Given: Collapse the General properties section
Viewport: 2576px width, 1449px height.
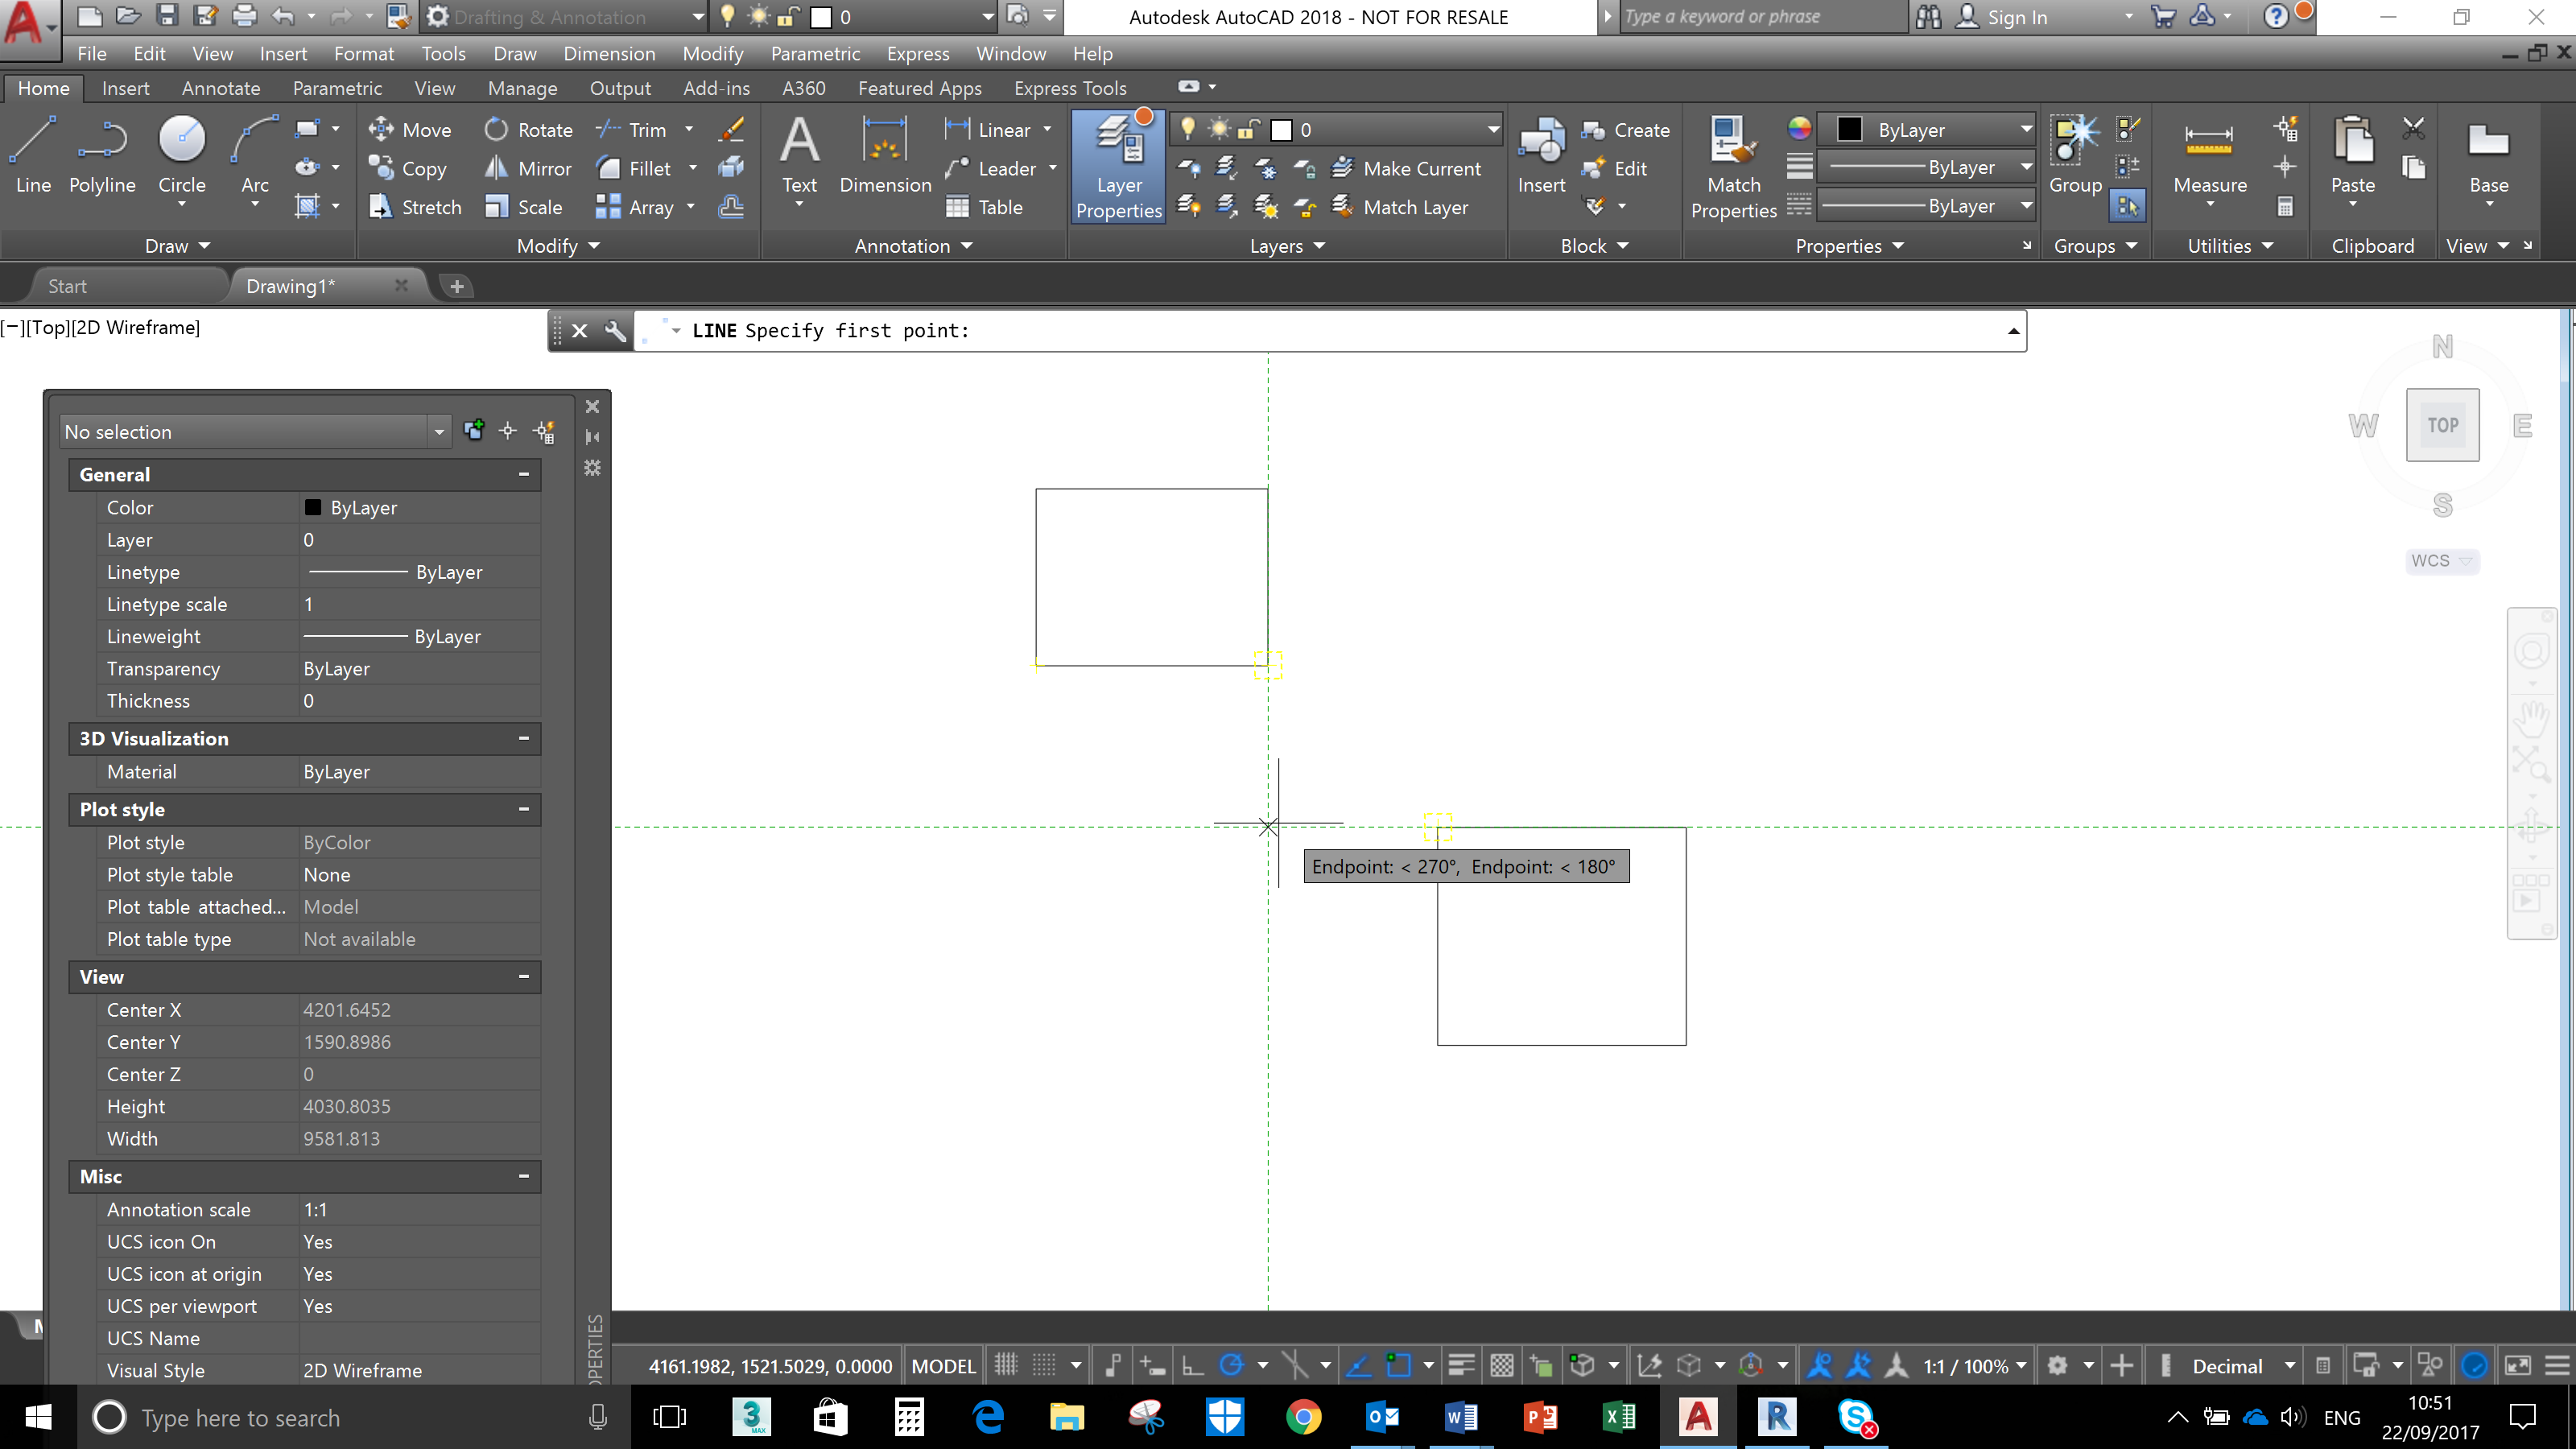Looking at the screenshot, I should point(524,475).
